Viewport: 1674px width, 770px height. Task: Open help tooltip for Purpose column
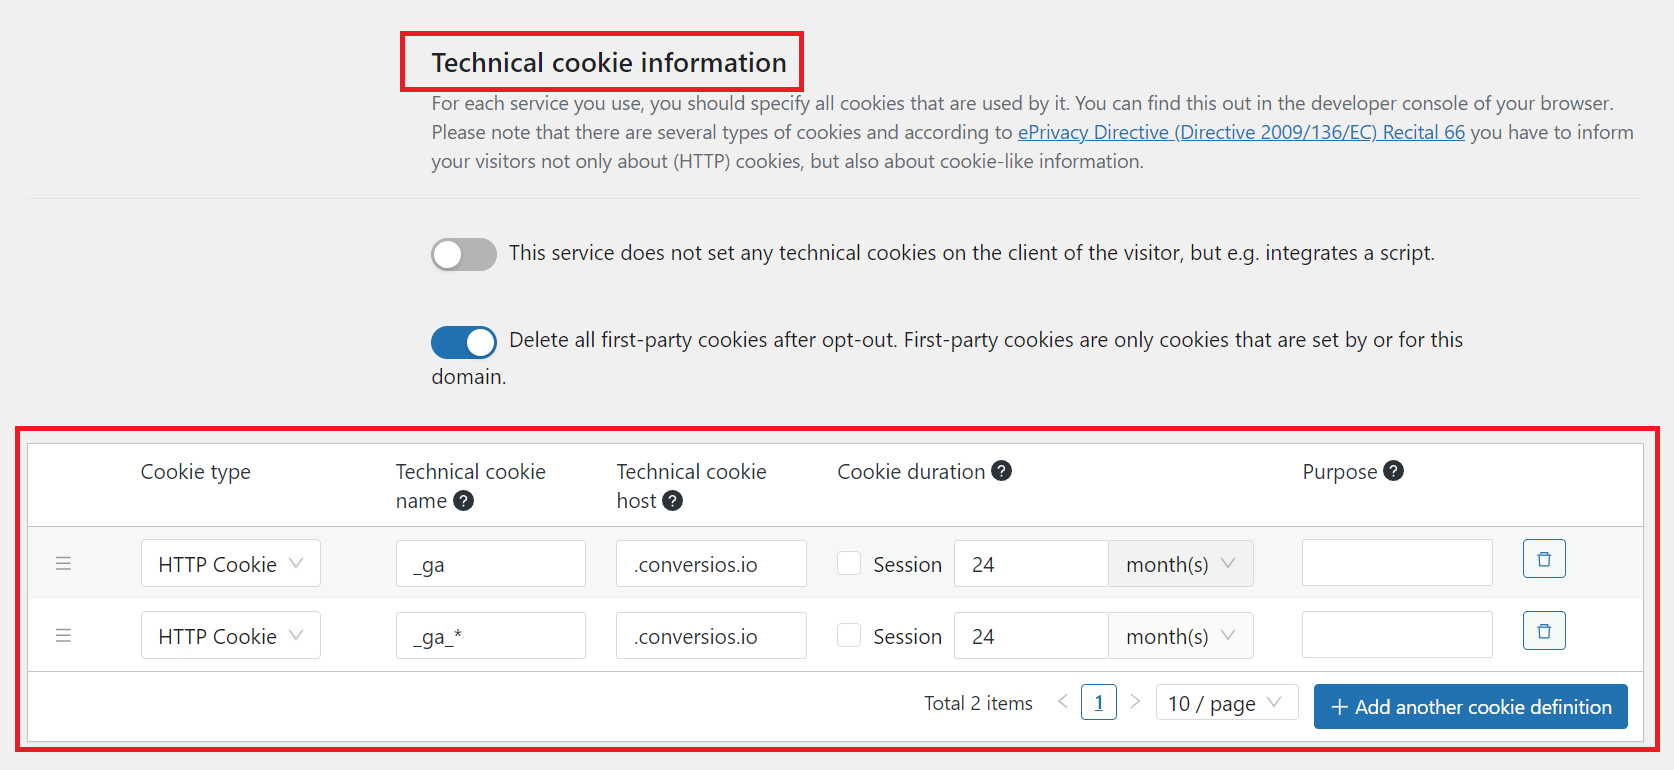pyautogui.click(x=1395, y=471)
